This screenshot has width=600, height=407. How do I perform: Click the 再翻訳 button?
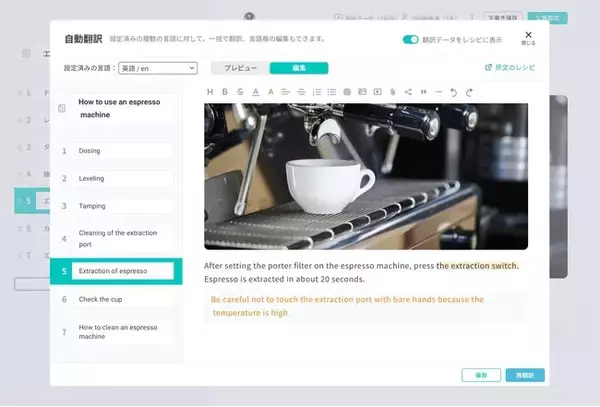(x=525, y=375)
